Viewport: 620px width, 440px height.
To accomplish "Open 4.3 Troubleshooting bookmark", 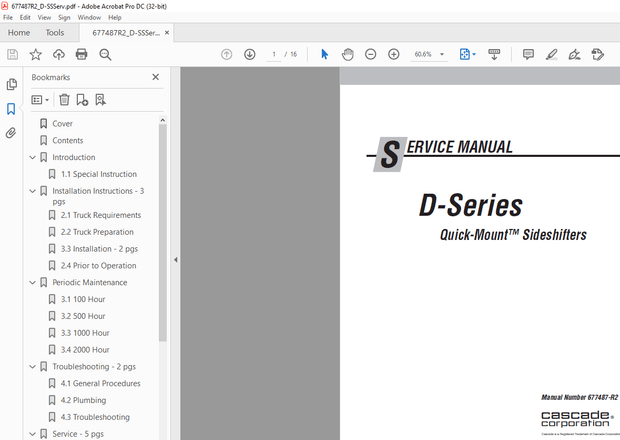I will (x=95, y=417).
